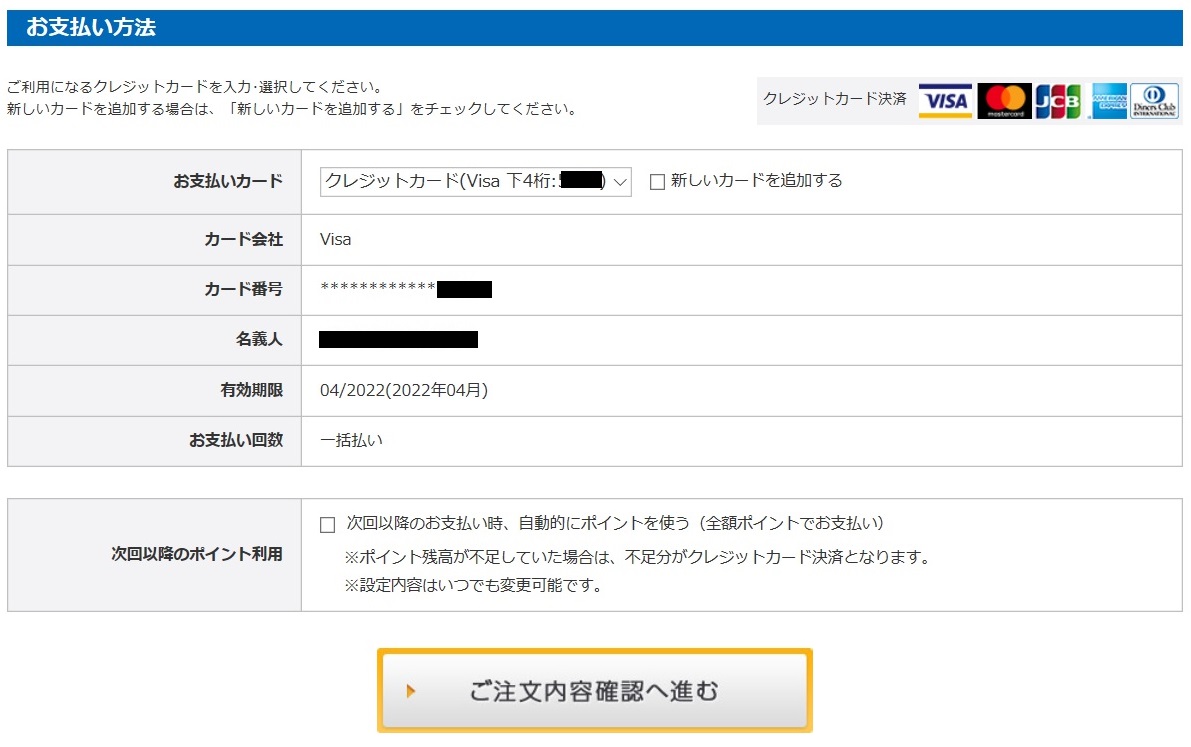Click the Diners Club logo
This screenshot has width=1191, height=747.
[1155, 101]
